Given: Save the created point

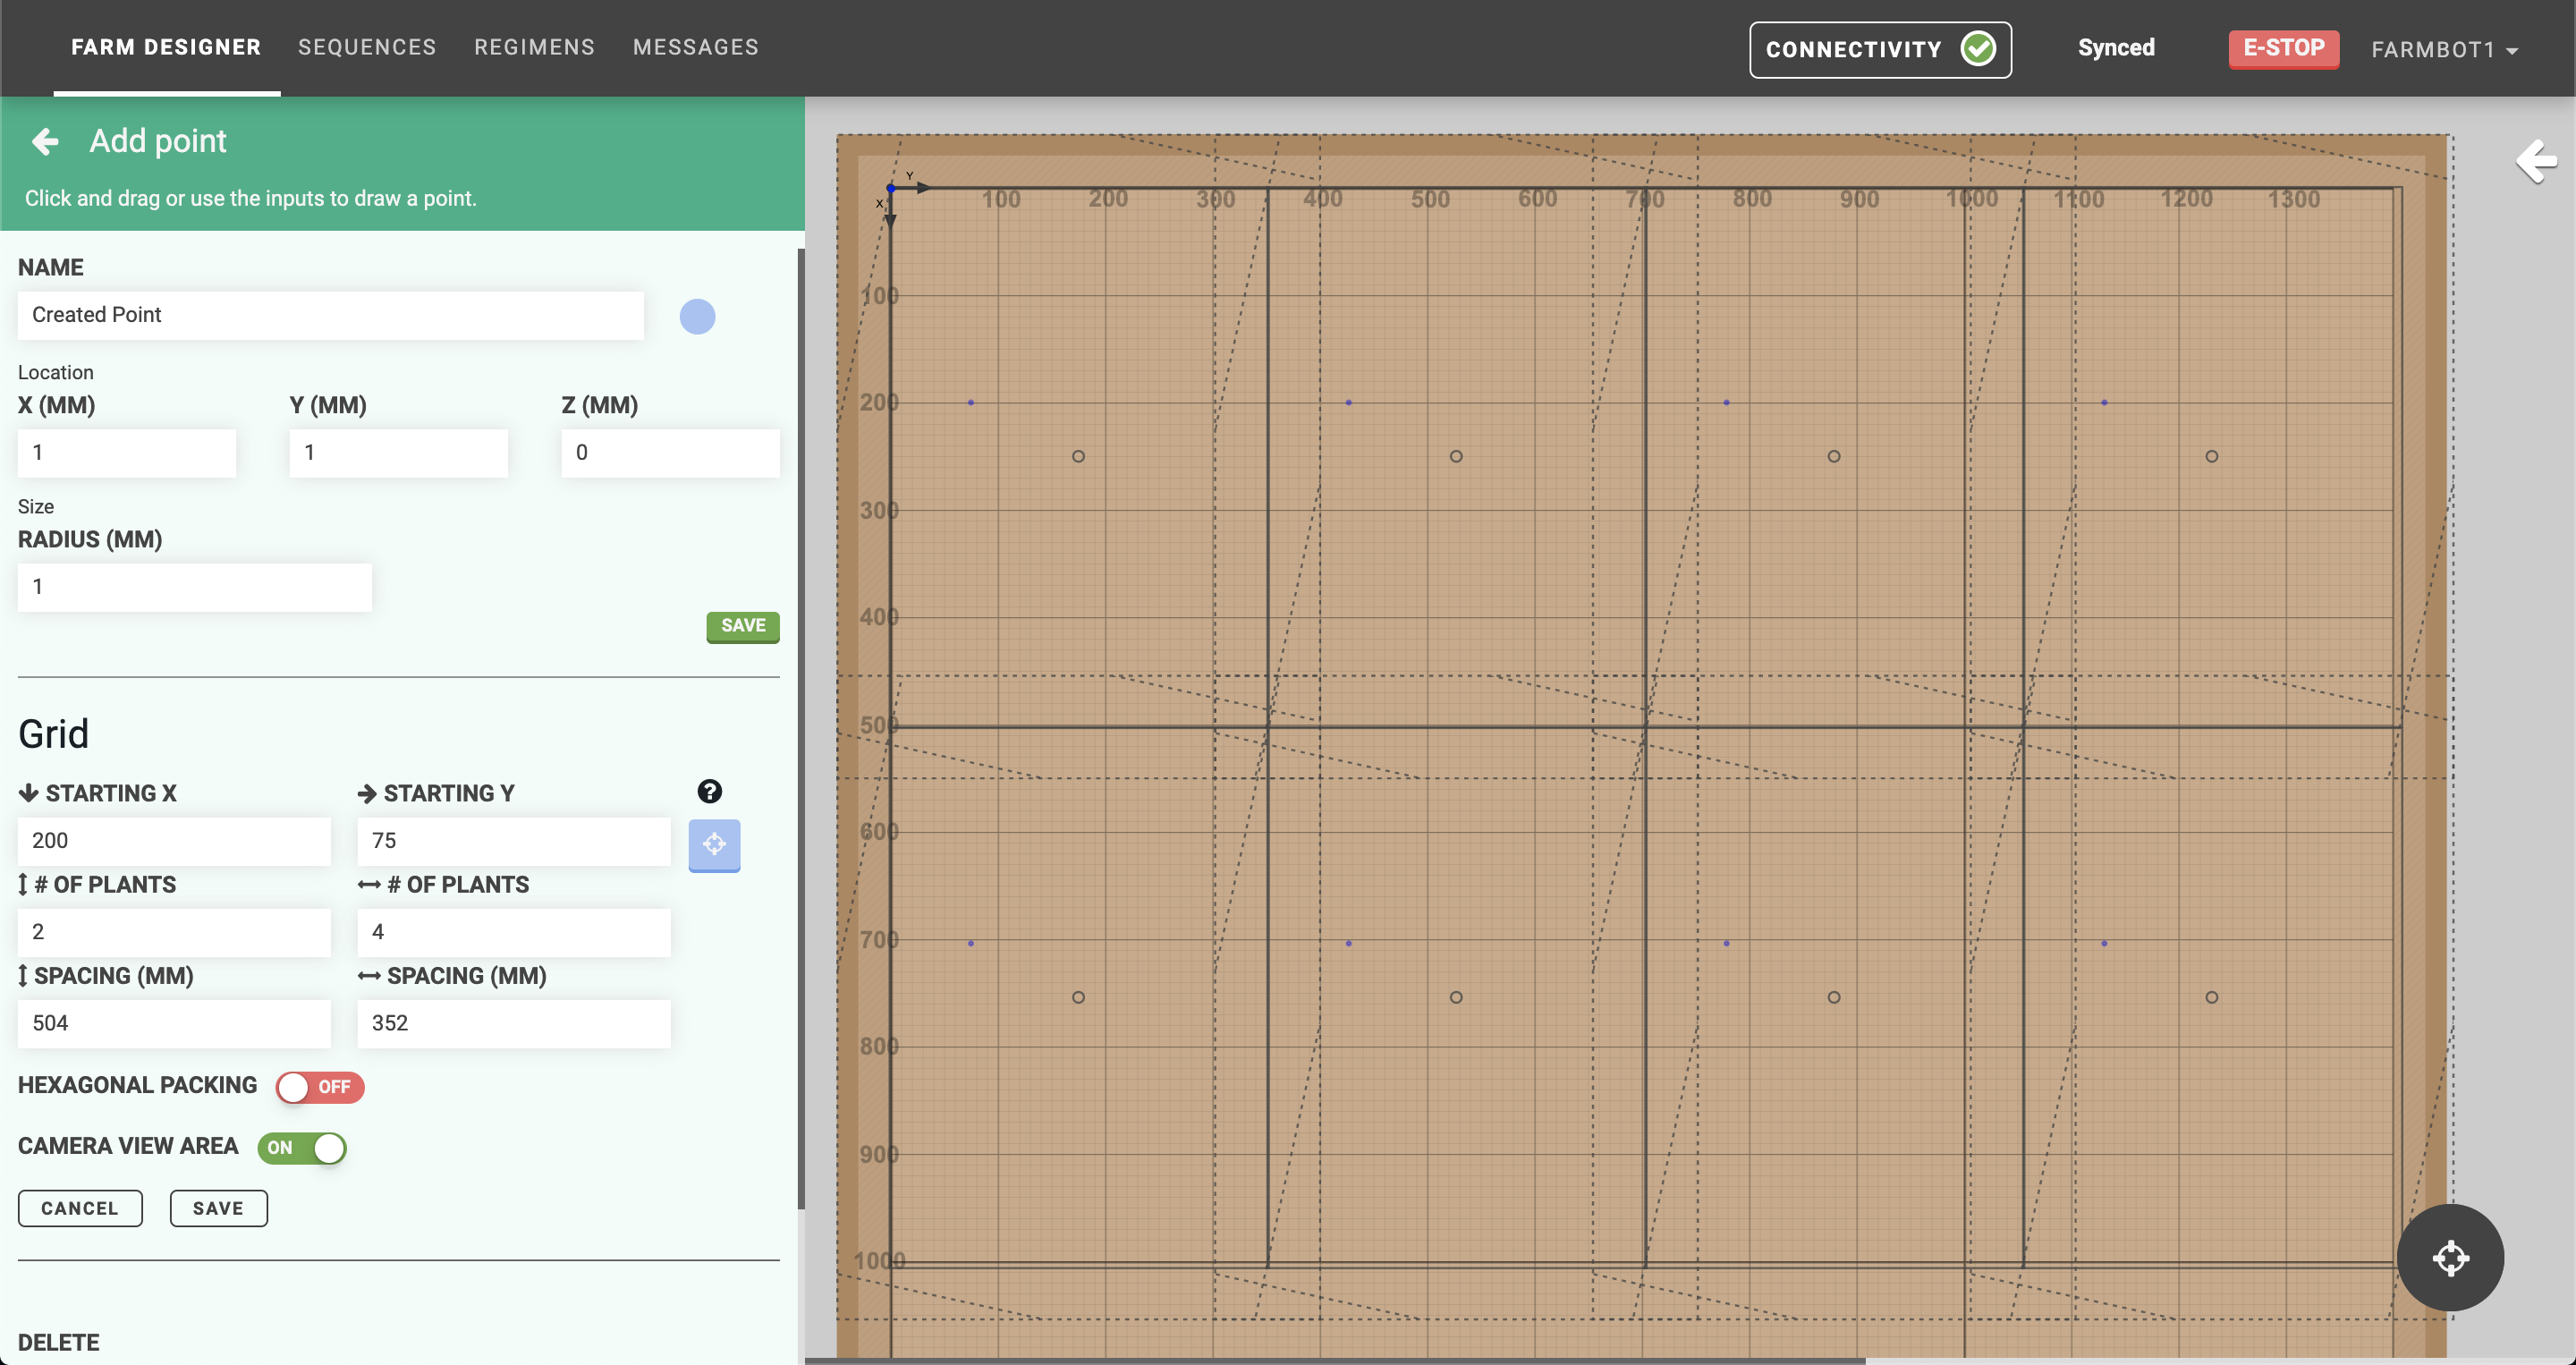Looking at the screenshot, I should [742, 627].
